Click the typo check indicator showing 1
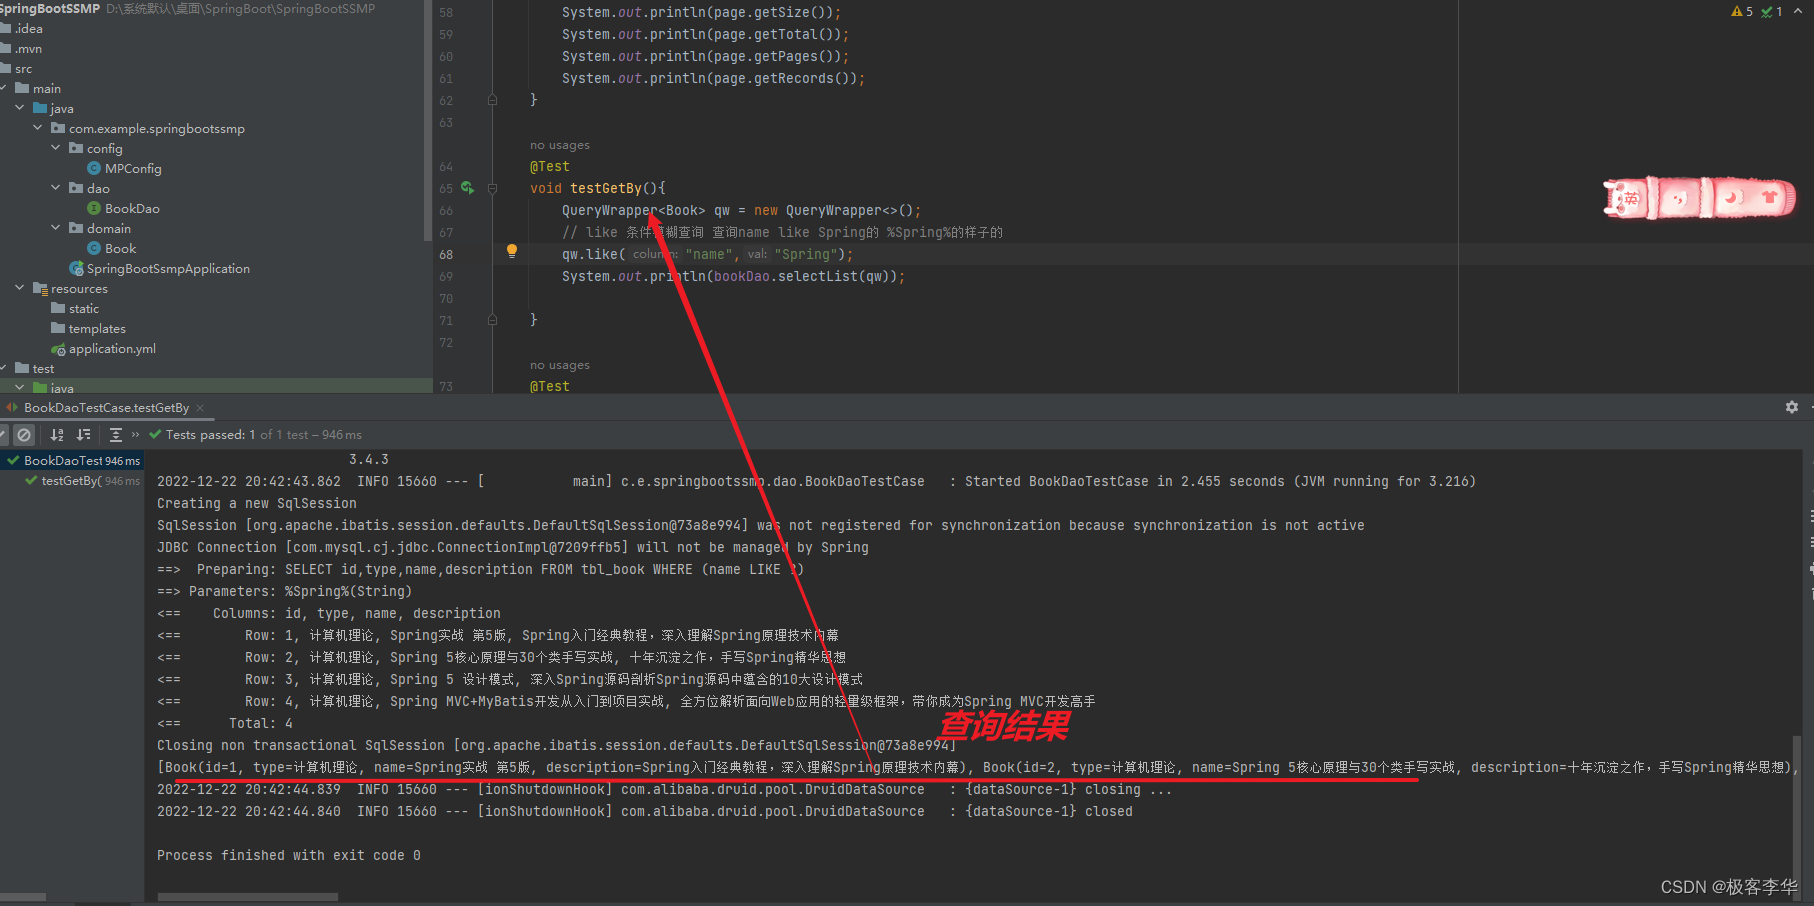The width and height of the screenshot is (1814, 906). [x=1772, y=12]
